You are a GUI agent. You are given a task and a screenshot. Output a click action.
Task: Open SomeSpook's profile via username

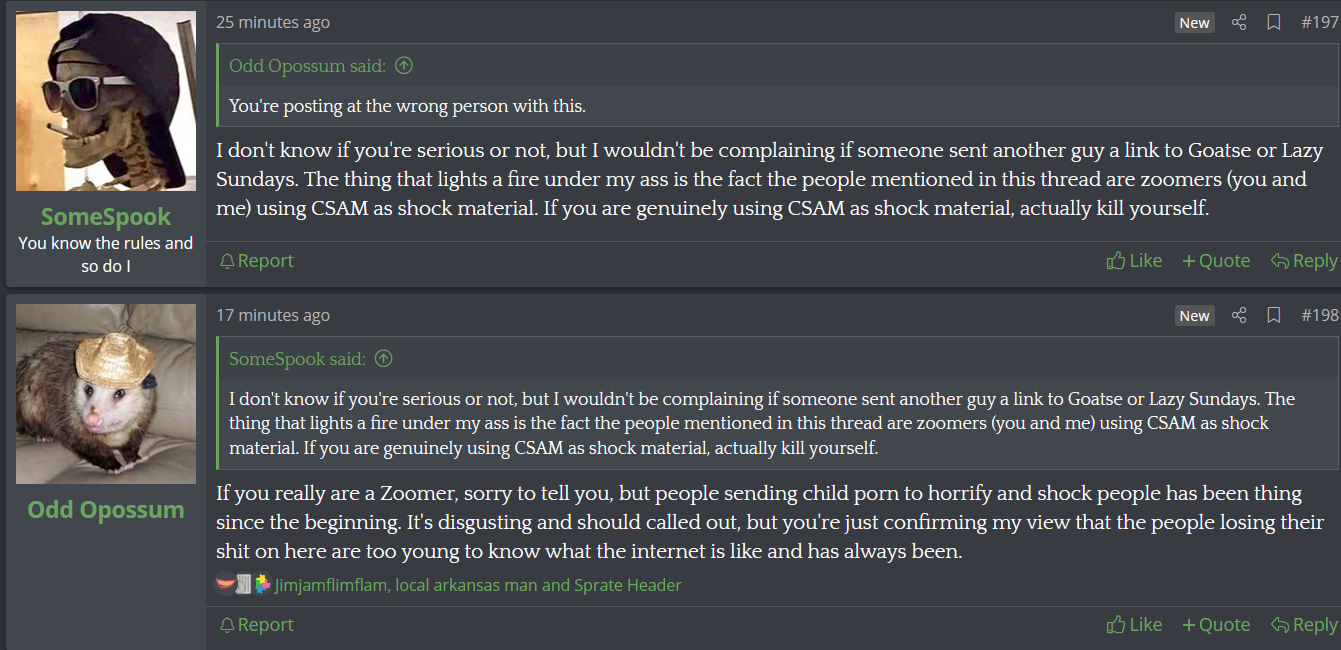[106, 217]
